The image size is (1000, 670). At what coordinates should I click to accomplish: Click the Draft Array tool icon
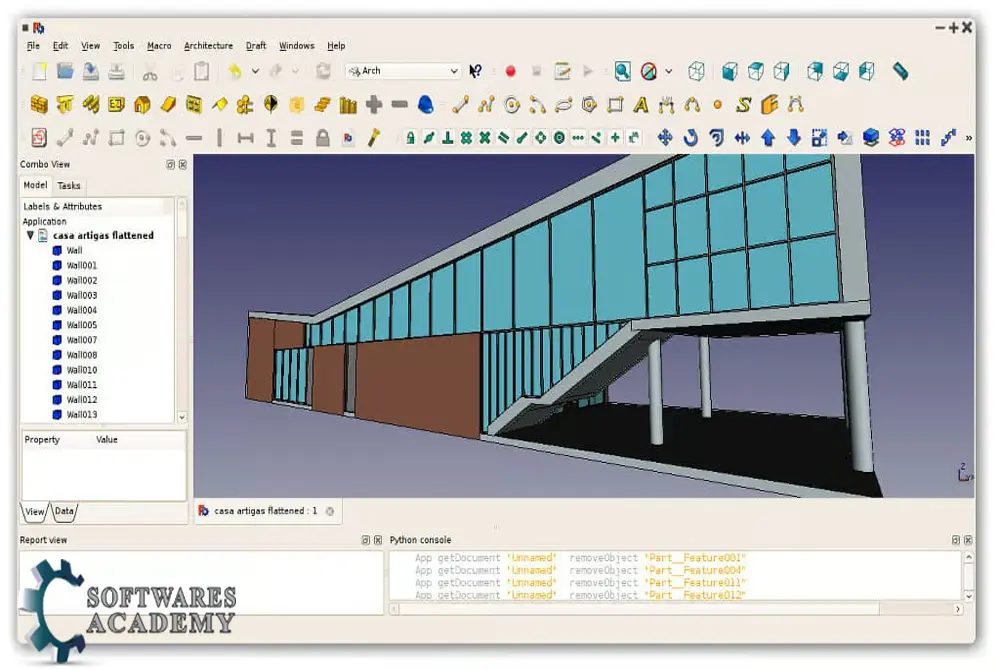pyautogui.click(x=922, y=138)
